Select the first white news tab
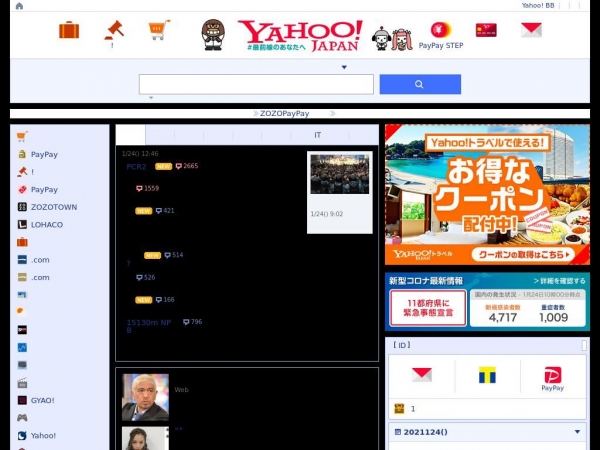Viewport: 600px width, 450px height. point(130,135)
